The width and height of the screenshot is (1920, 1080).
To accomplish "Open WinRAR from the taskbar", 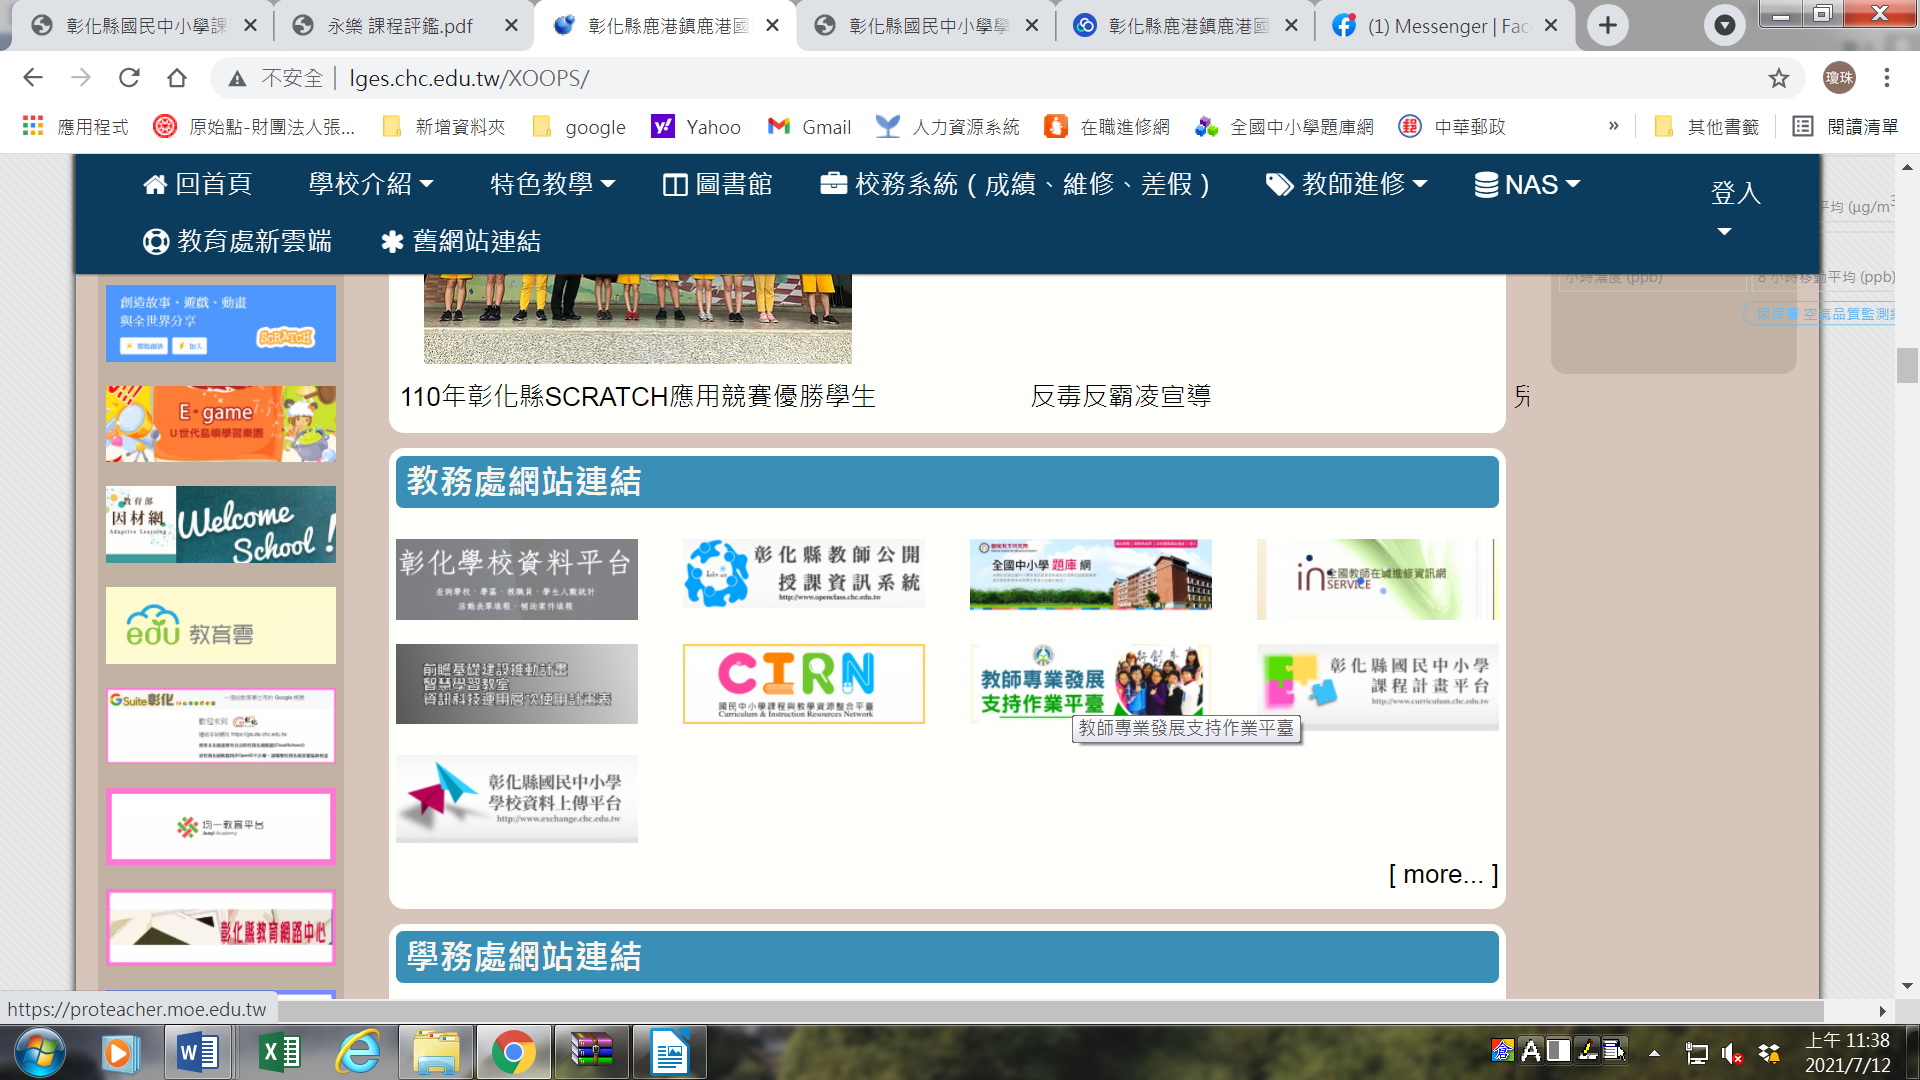I will [591, 1052].
